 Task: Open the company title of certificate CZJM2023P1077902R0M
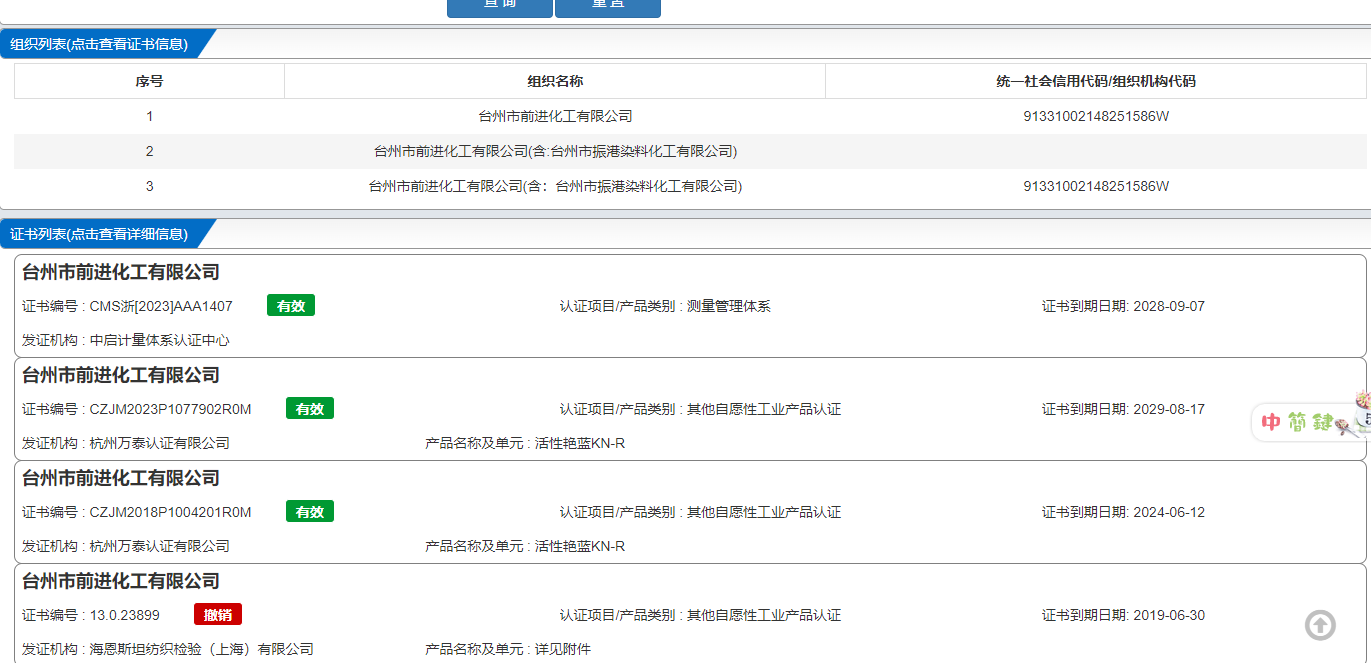121,375
